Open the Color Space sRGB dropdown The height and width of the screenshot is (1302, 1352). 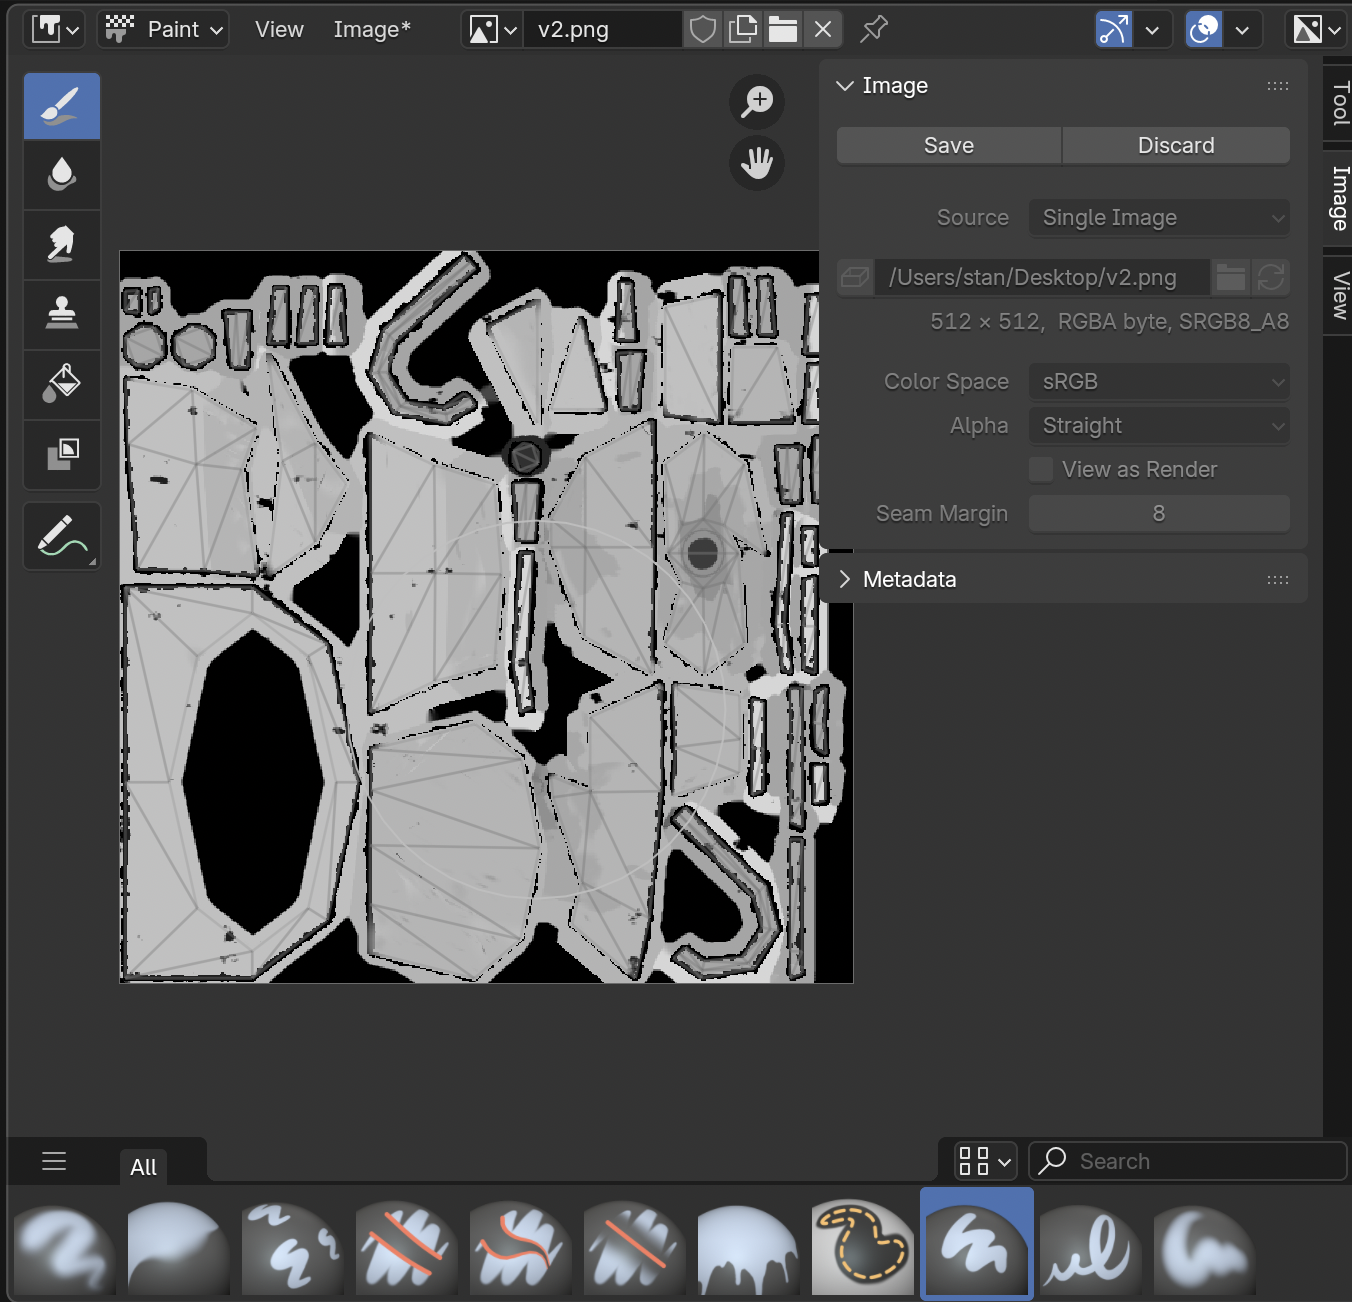(x=1158, y=382)
